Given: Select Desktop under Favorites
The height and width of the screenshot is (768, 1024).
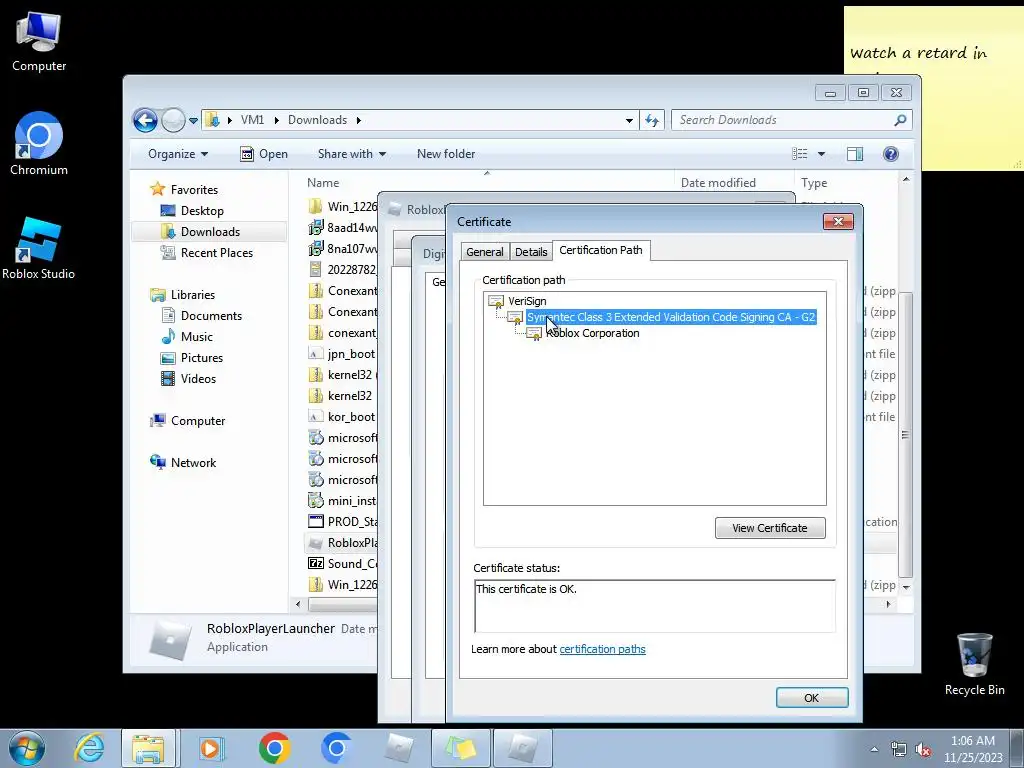Looking at the screenshot, I should click(202, 211).
